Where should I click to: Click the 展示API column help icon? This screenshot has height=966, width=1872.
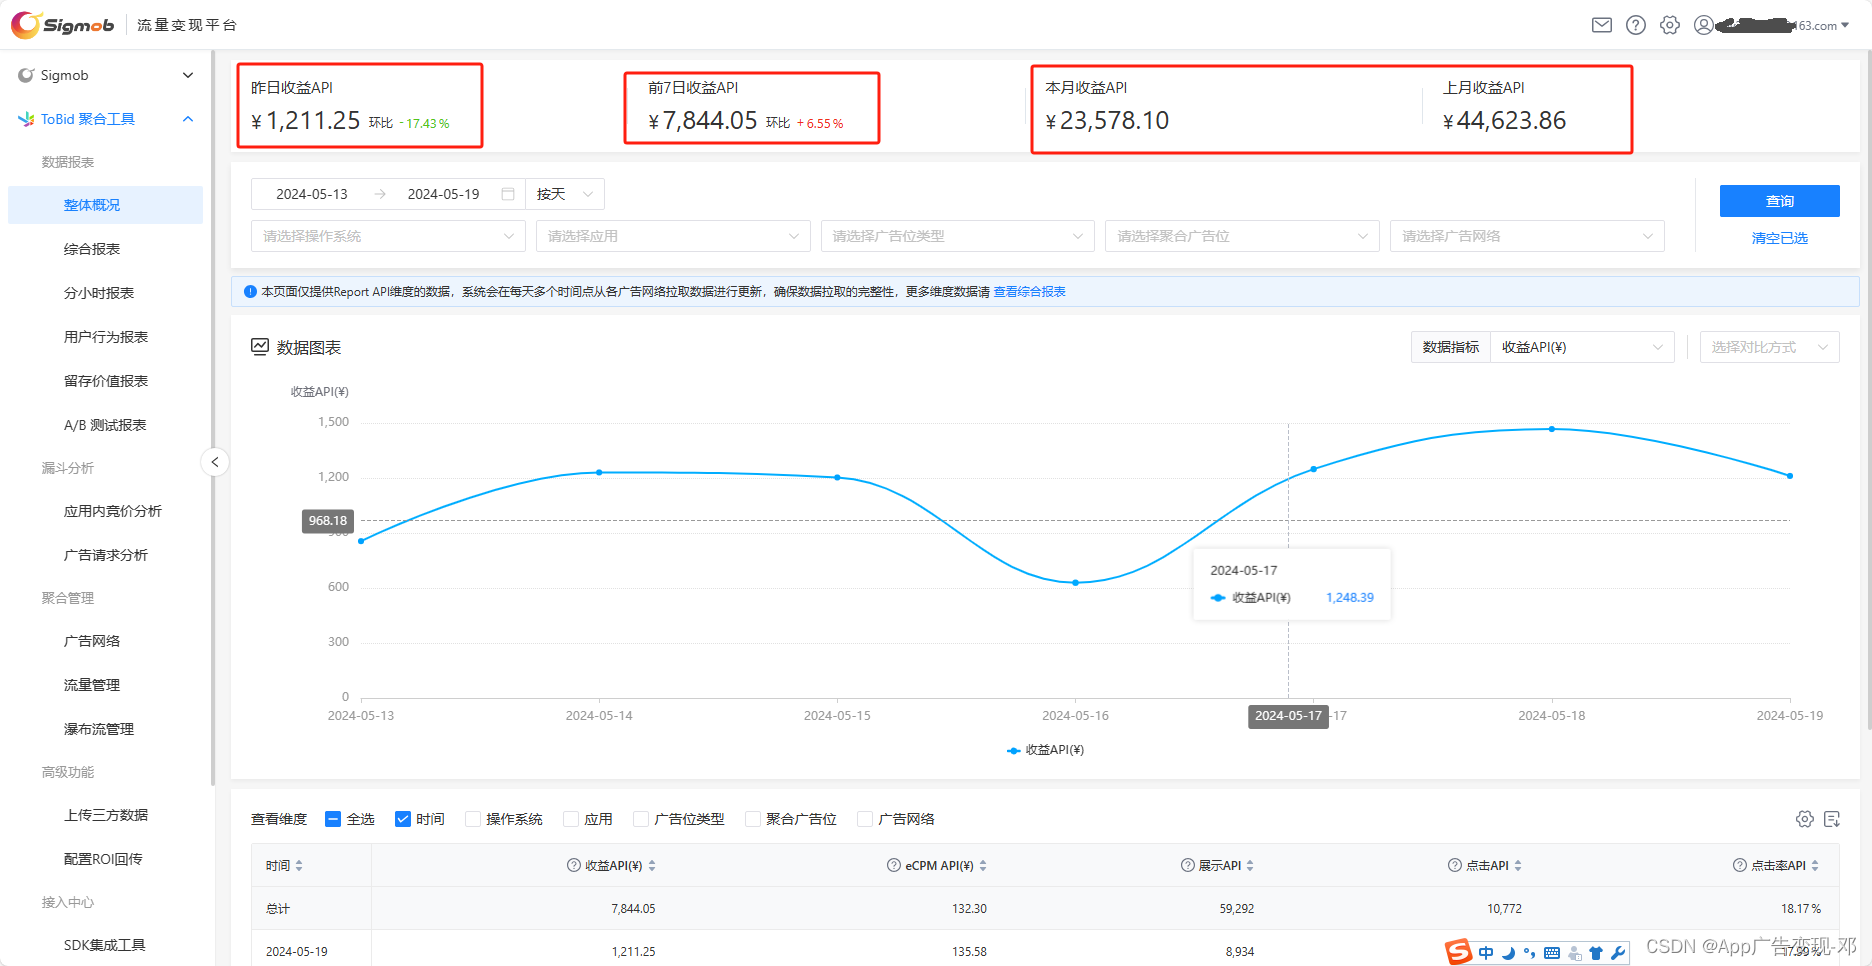(1188, 865)
